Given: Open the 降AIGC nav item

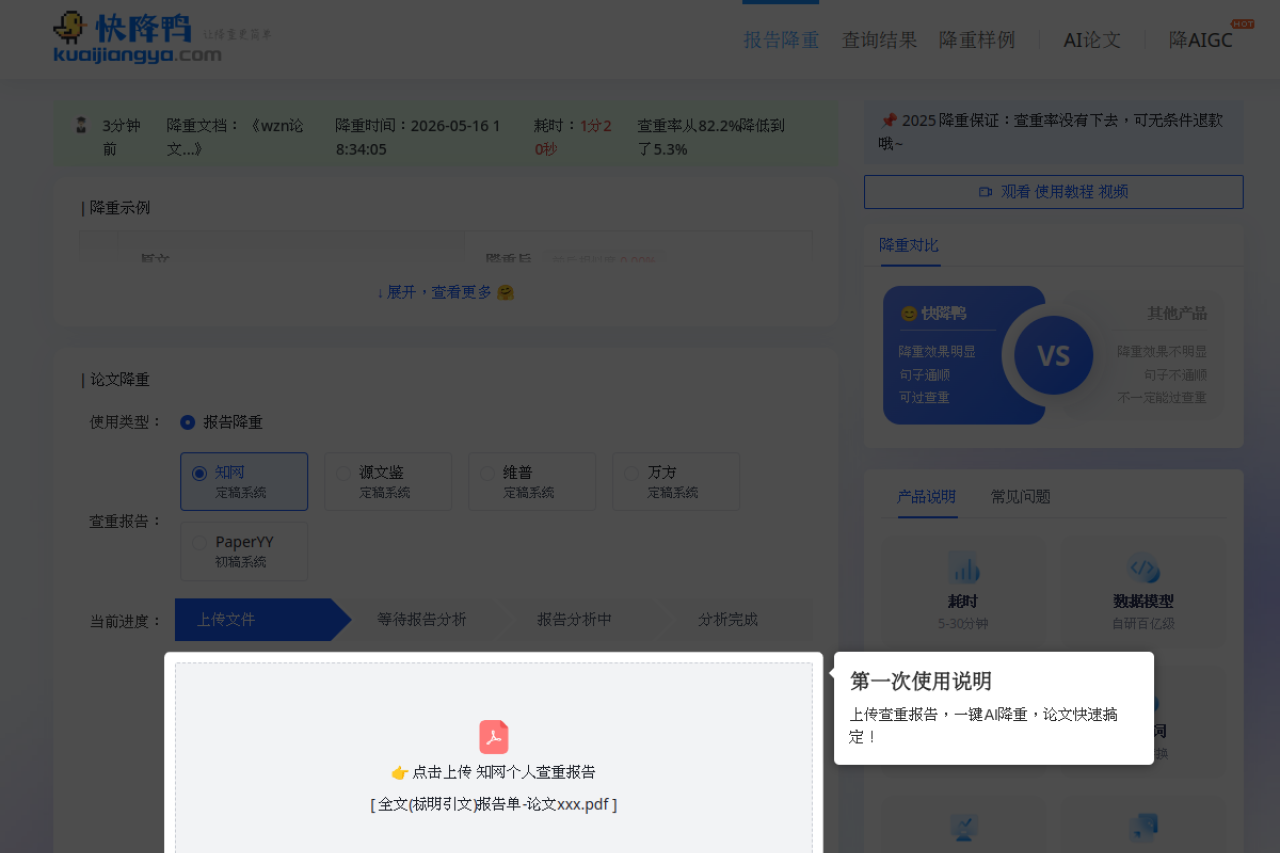Looking at the screenshot, I should coord(1200,40).
